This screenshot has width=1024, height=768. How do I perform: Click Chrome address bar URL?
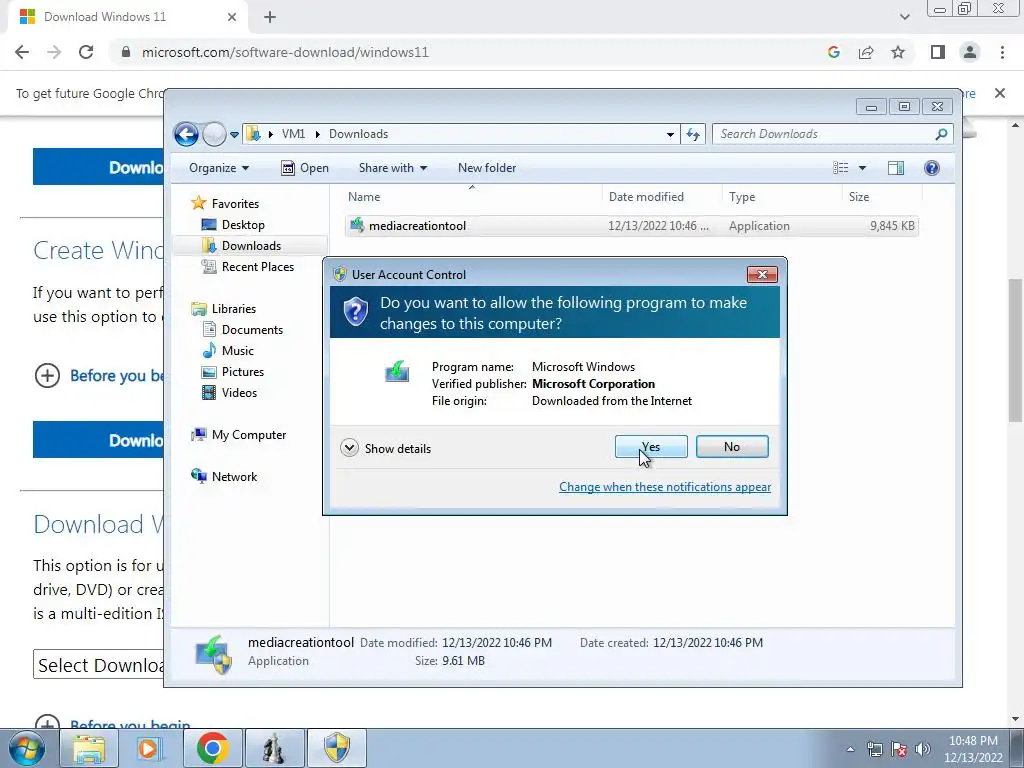tap(285, 52)
